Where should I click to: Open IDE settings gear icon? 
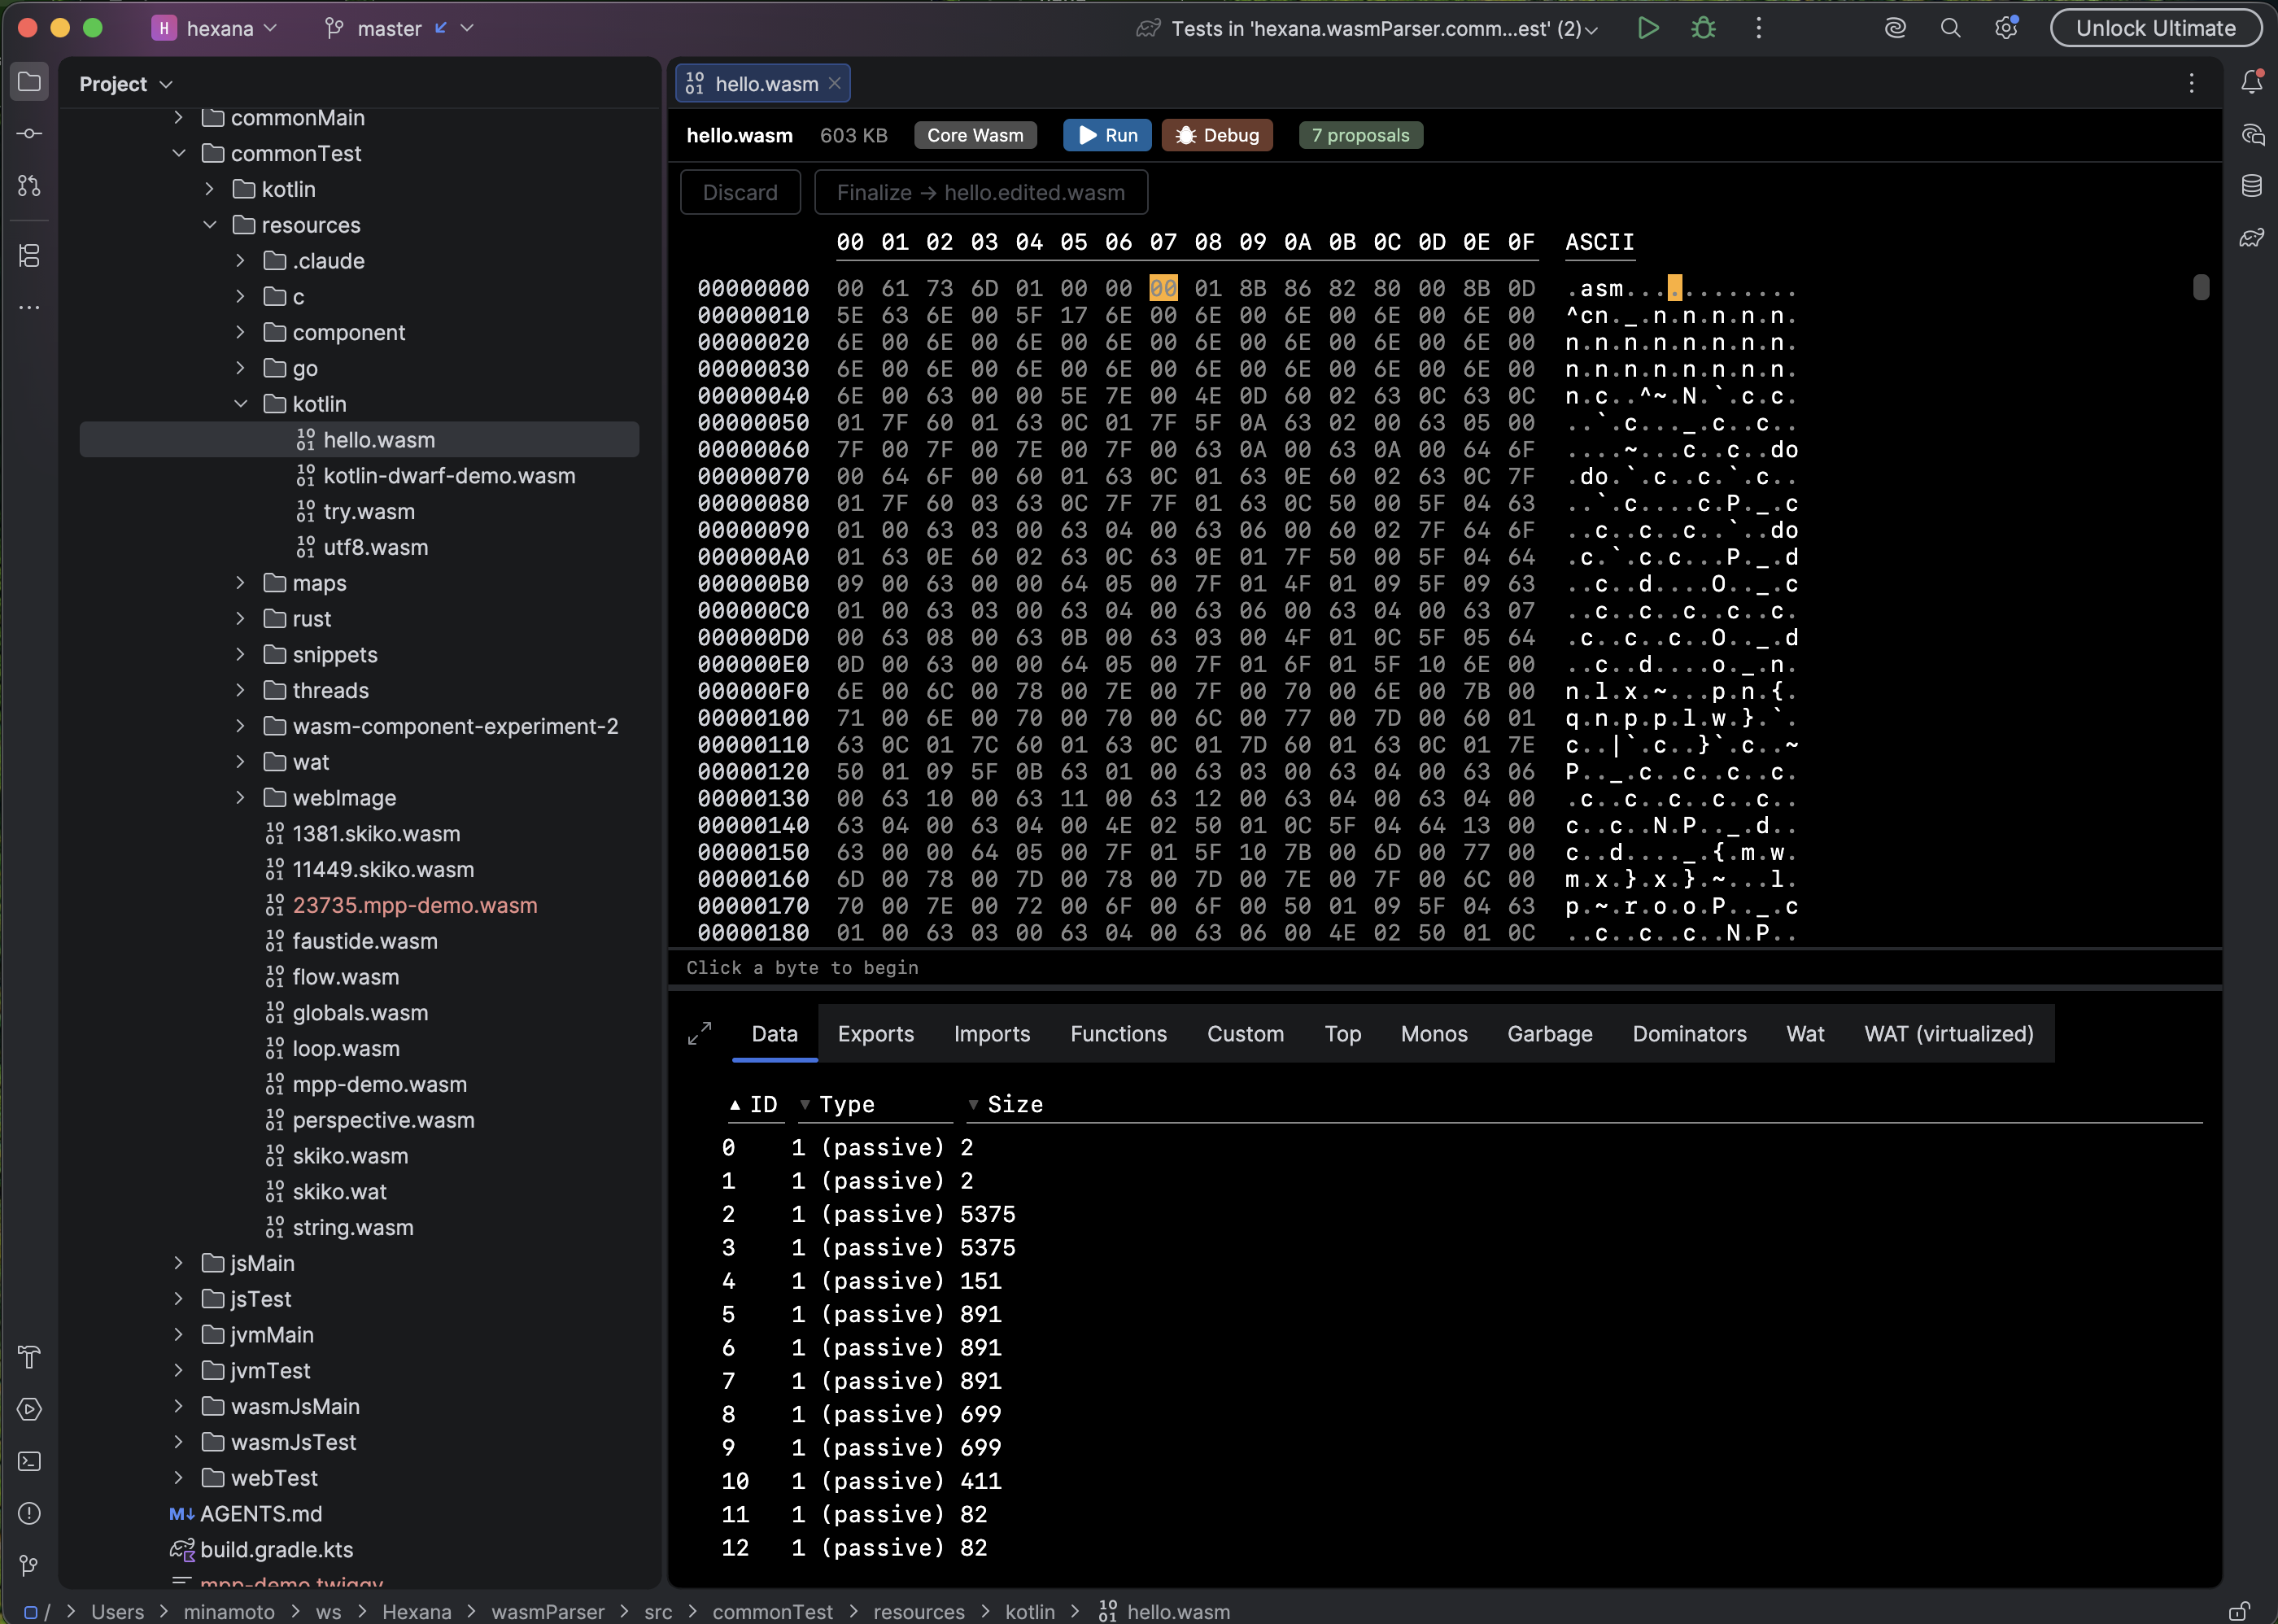(x=2005, y=28)
